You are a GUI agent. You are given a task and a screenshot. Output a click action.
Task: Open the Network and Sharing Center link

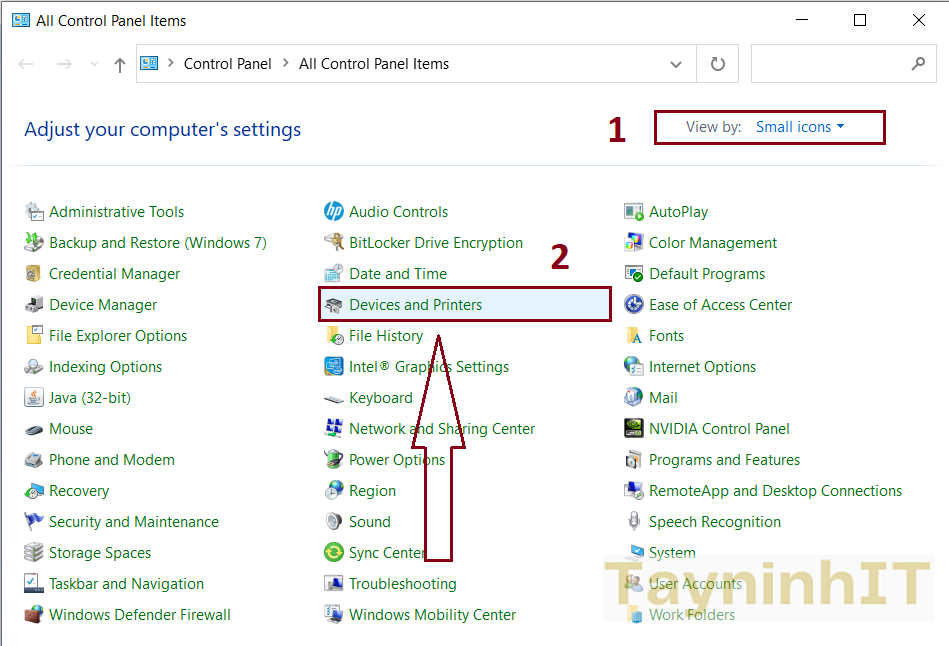pos(442,429)
